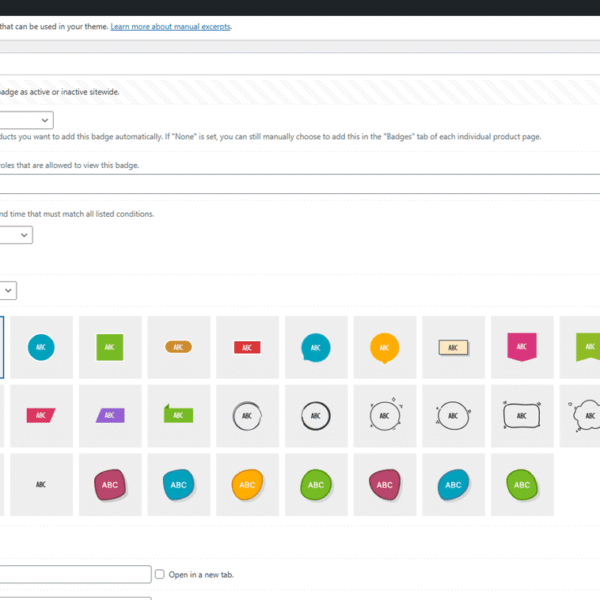This screenshot has height=600, width=600.
Task: Select the green square ABC badge
Action: [110, 347]
